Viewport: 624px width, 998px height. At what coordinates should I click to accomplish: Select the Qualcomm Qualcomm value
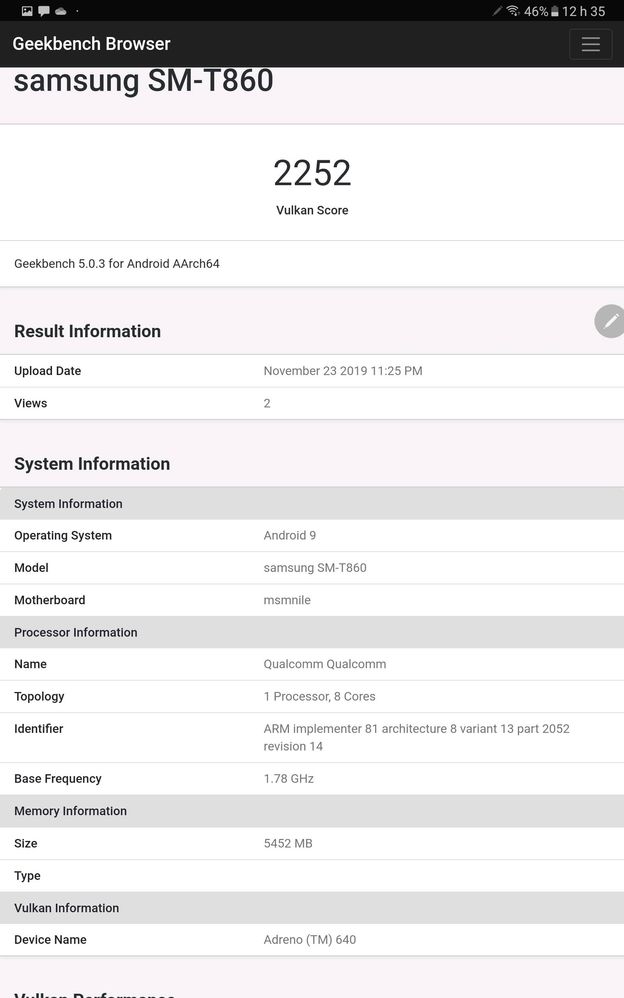tap(325, 664)
